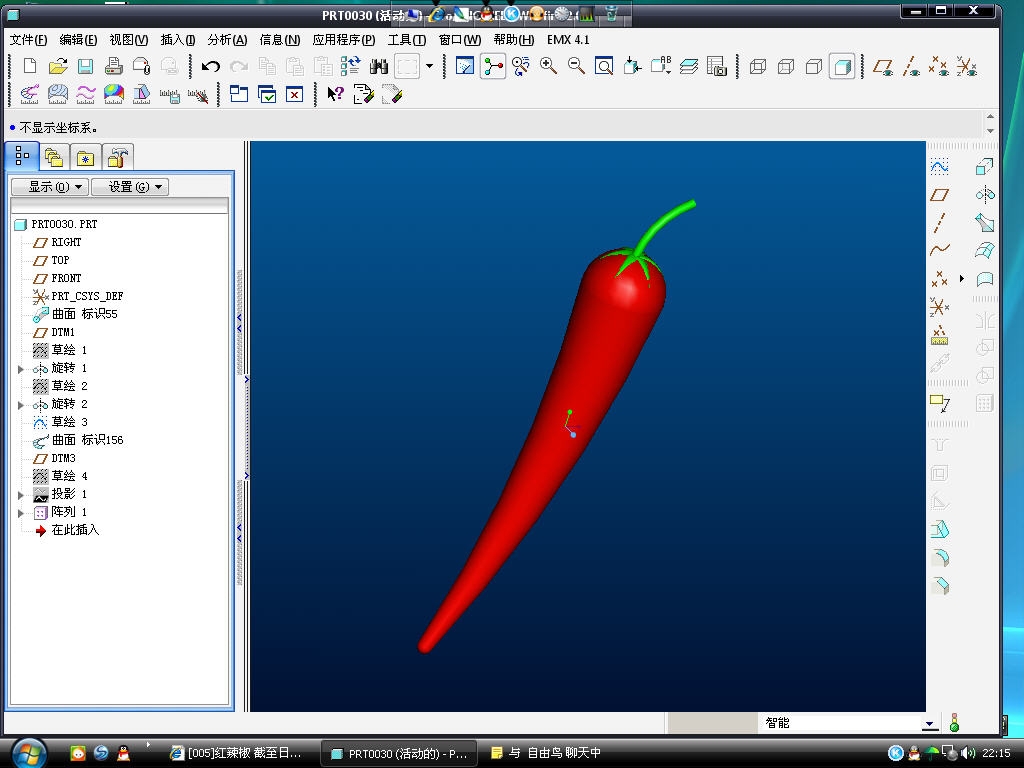Open the 分析(A) menu
Image resolution: width=1024 pixels, height=768 pixels.
(227, 40)
